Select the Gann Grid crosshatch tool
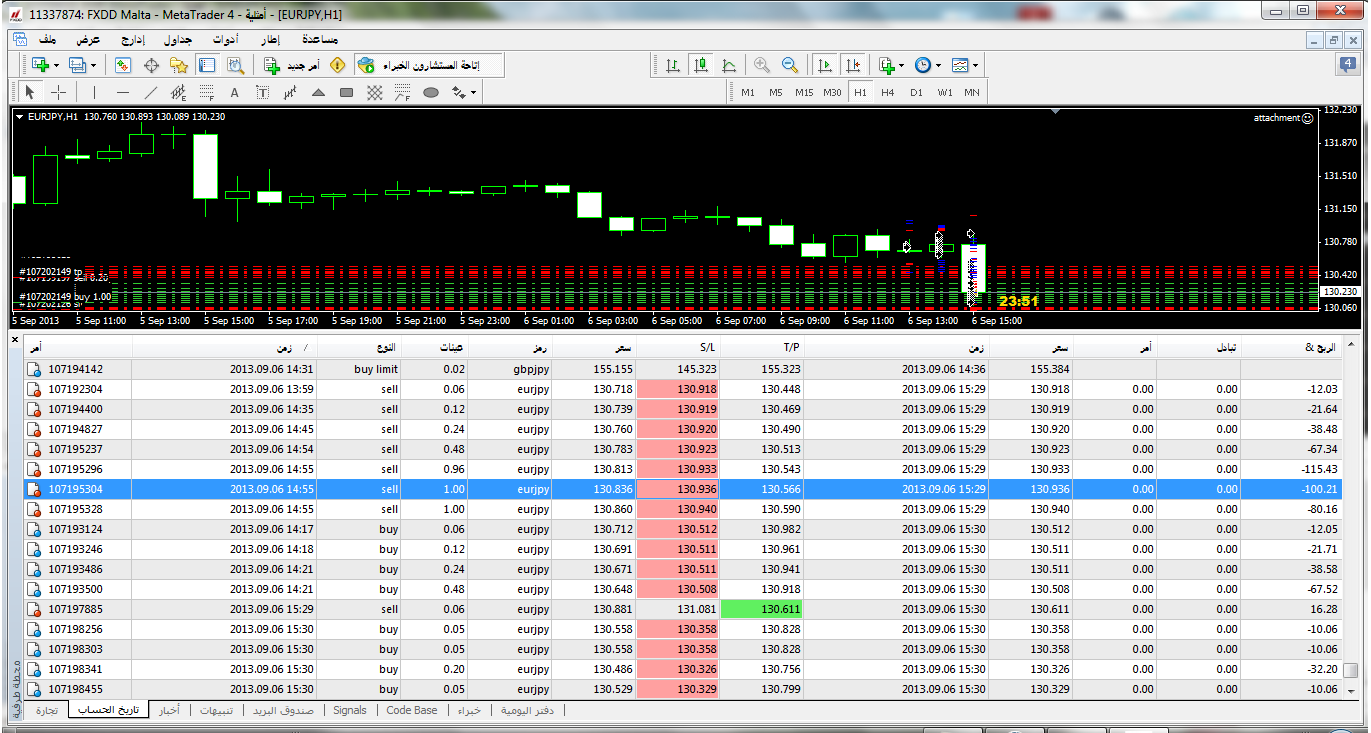The image size is (1371, 733). 375,93
